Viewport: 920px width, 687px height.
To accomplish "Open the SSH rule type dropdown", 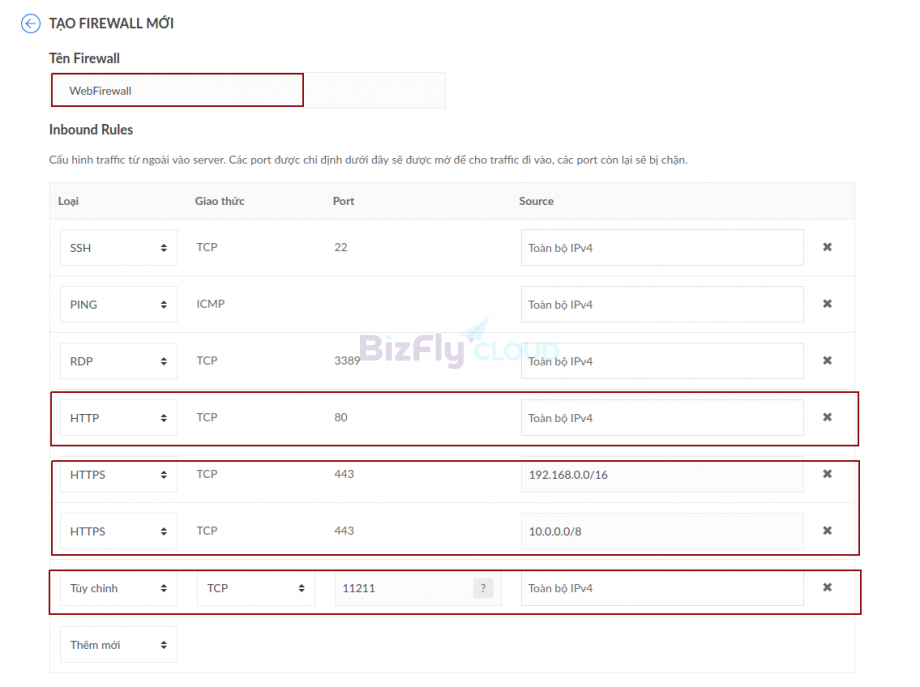I will point(119,248).
